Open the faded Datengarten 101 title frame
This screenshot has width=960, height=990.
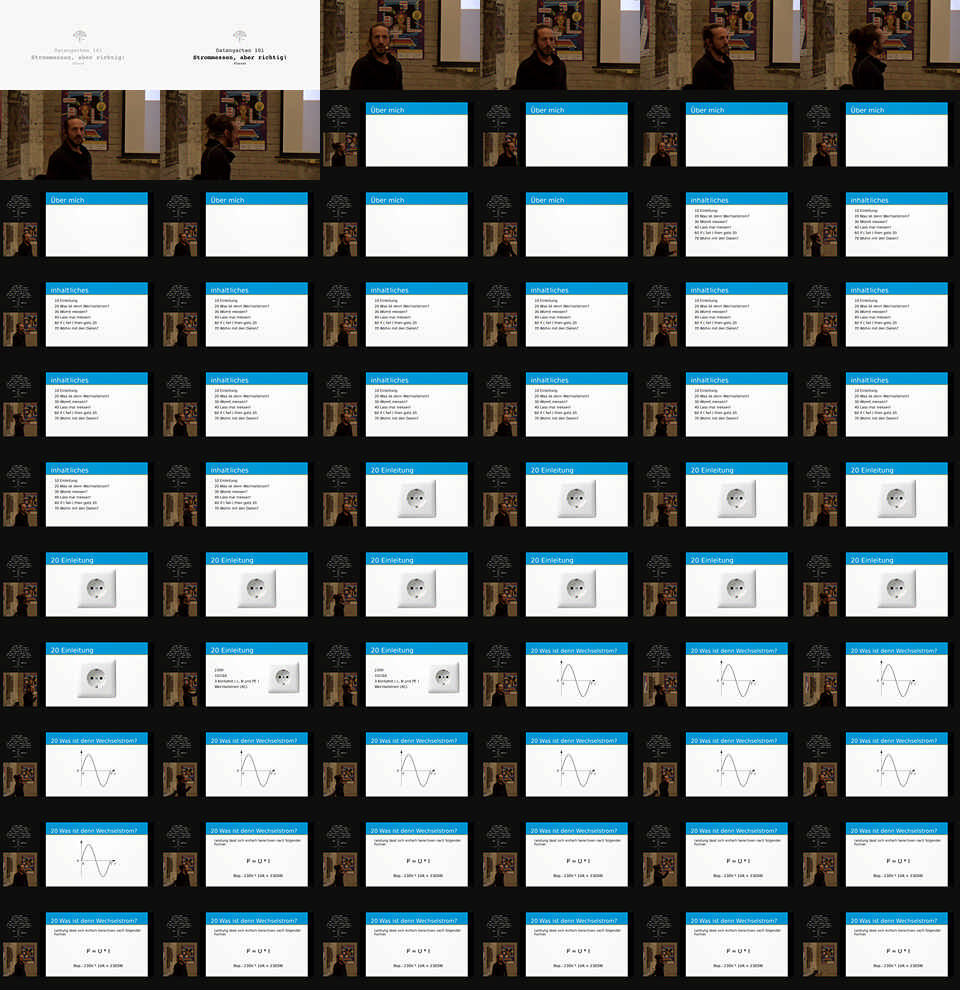pos(80,45)
